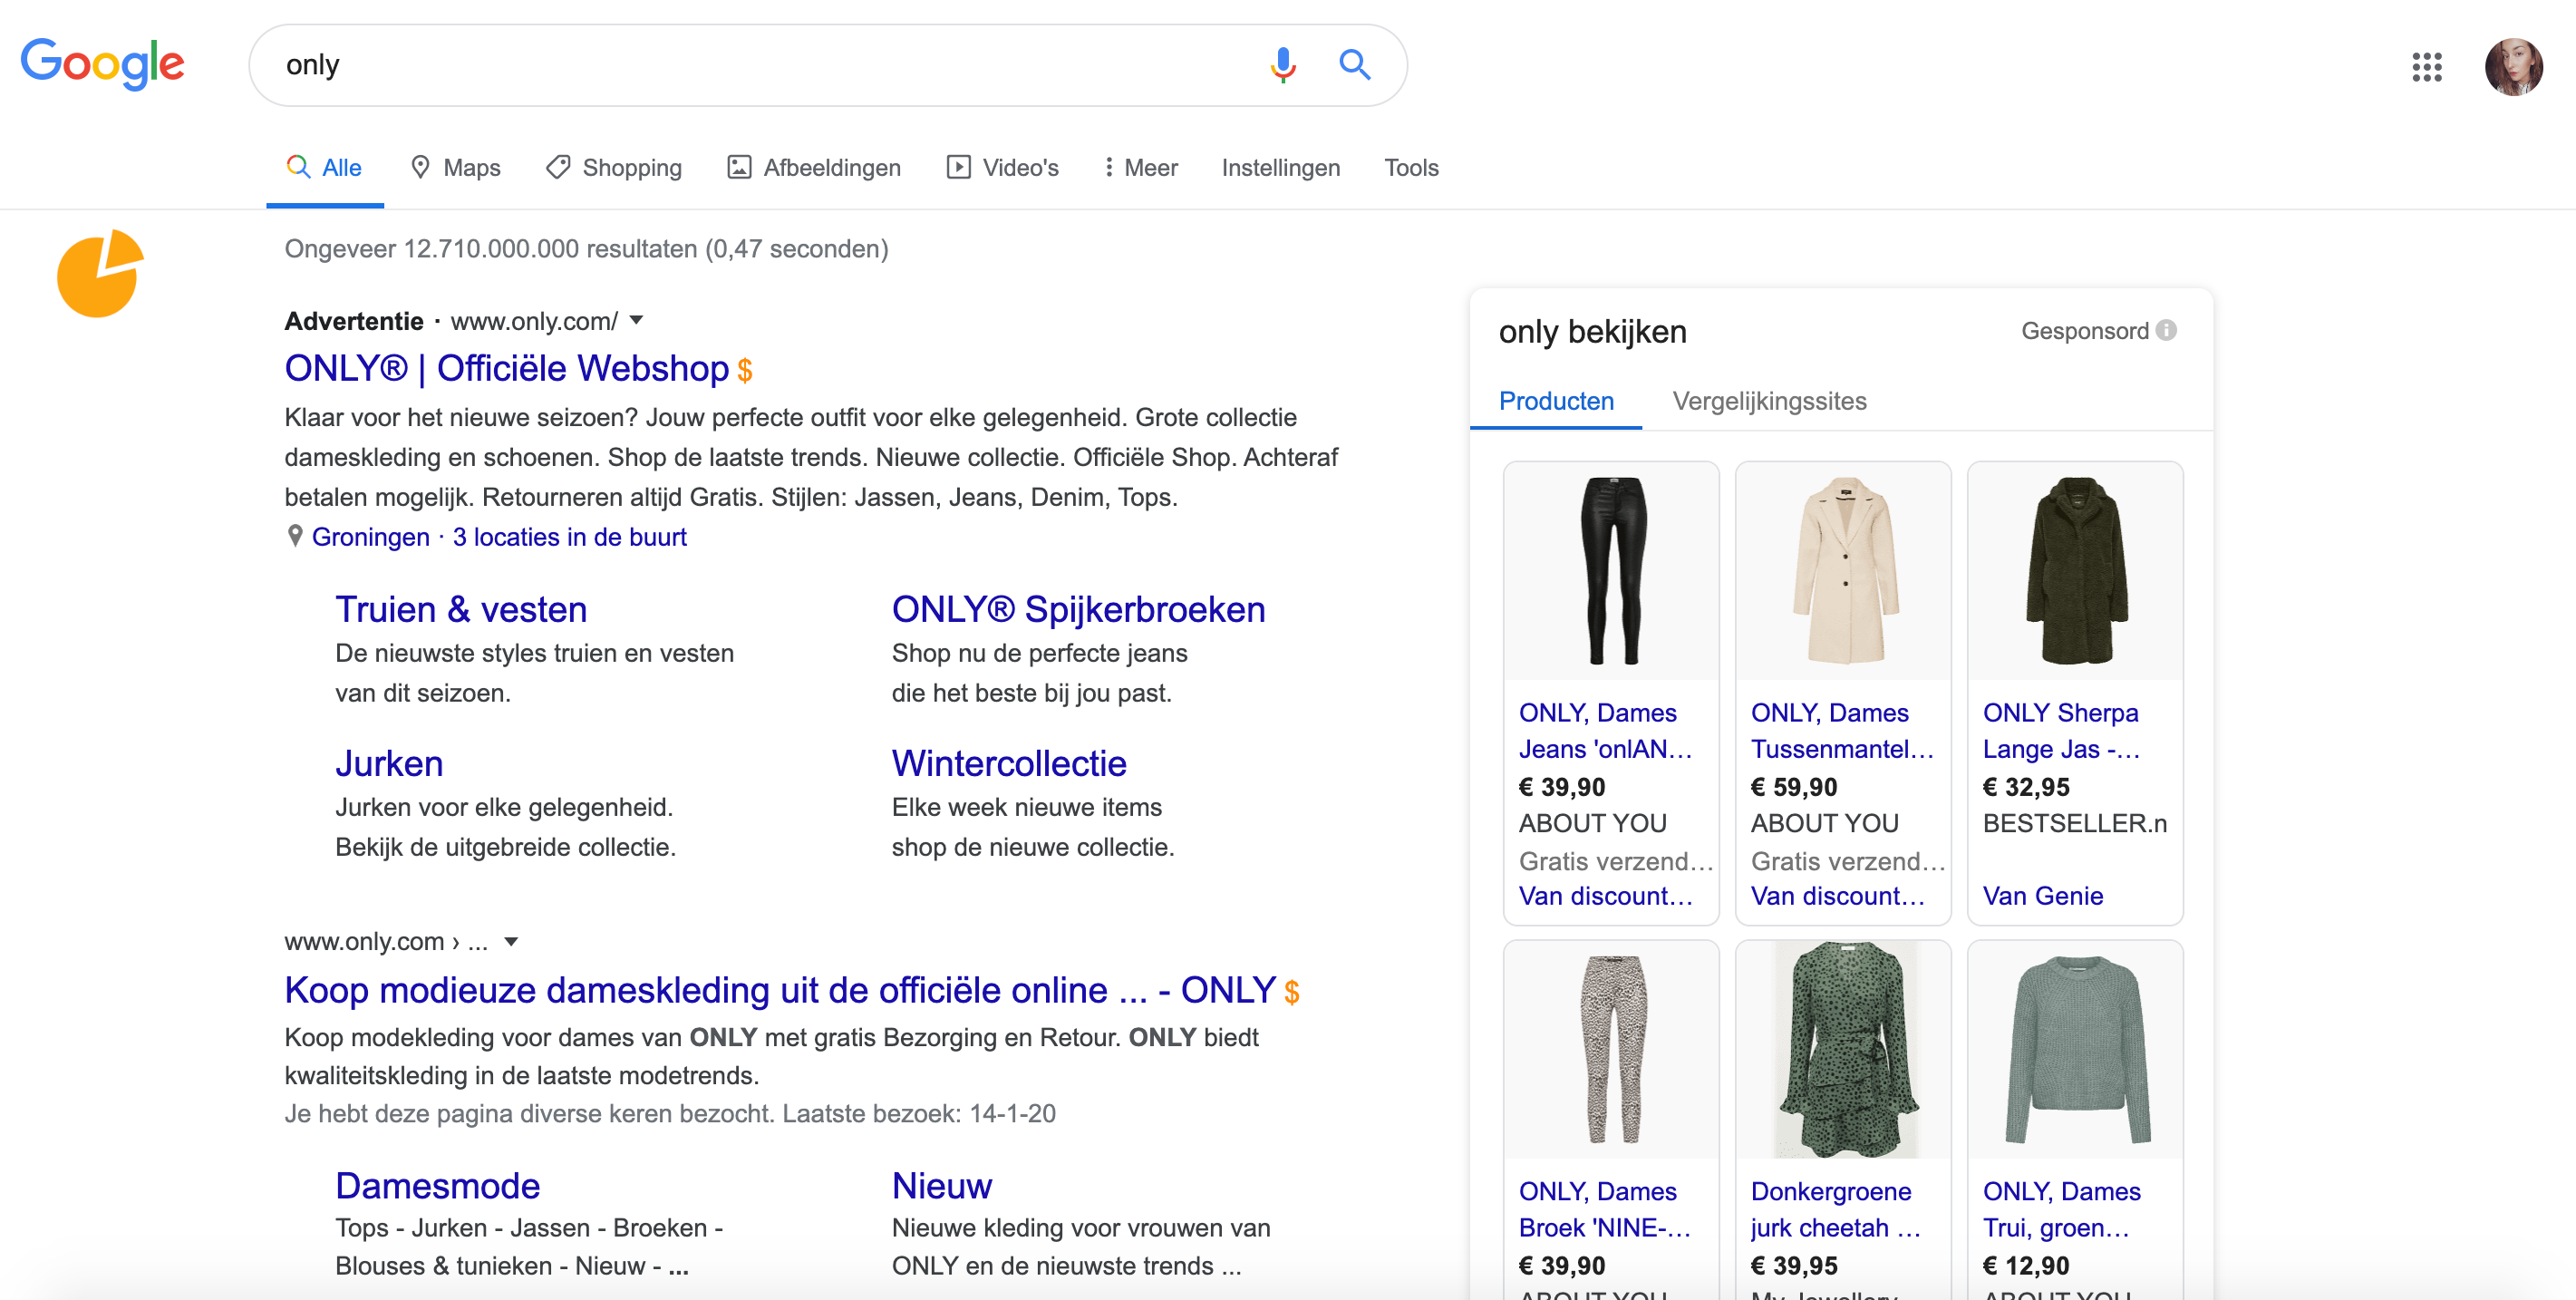This screenshot has height=1300, width=2576.
Task: Click the Google logo
Action: click(102, 64)
